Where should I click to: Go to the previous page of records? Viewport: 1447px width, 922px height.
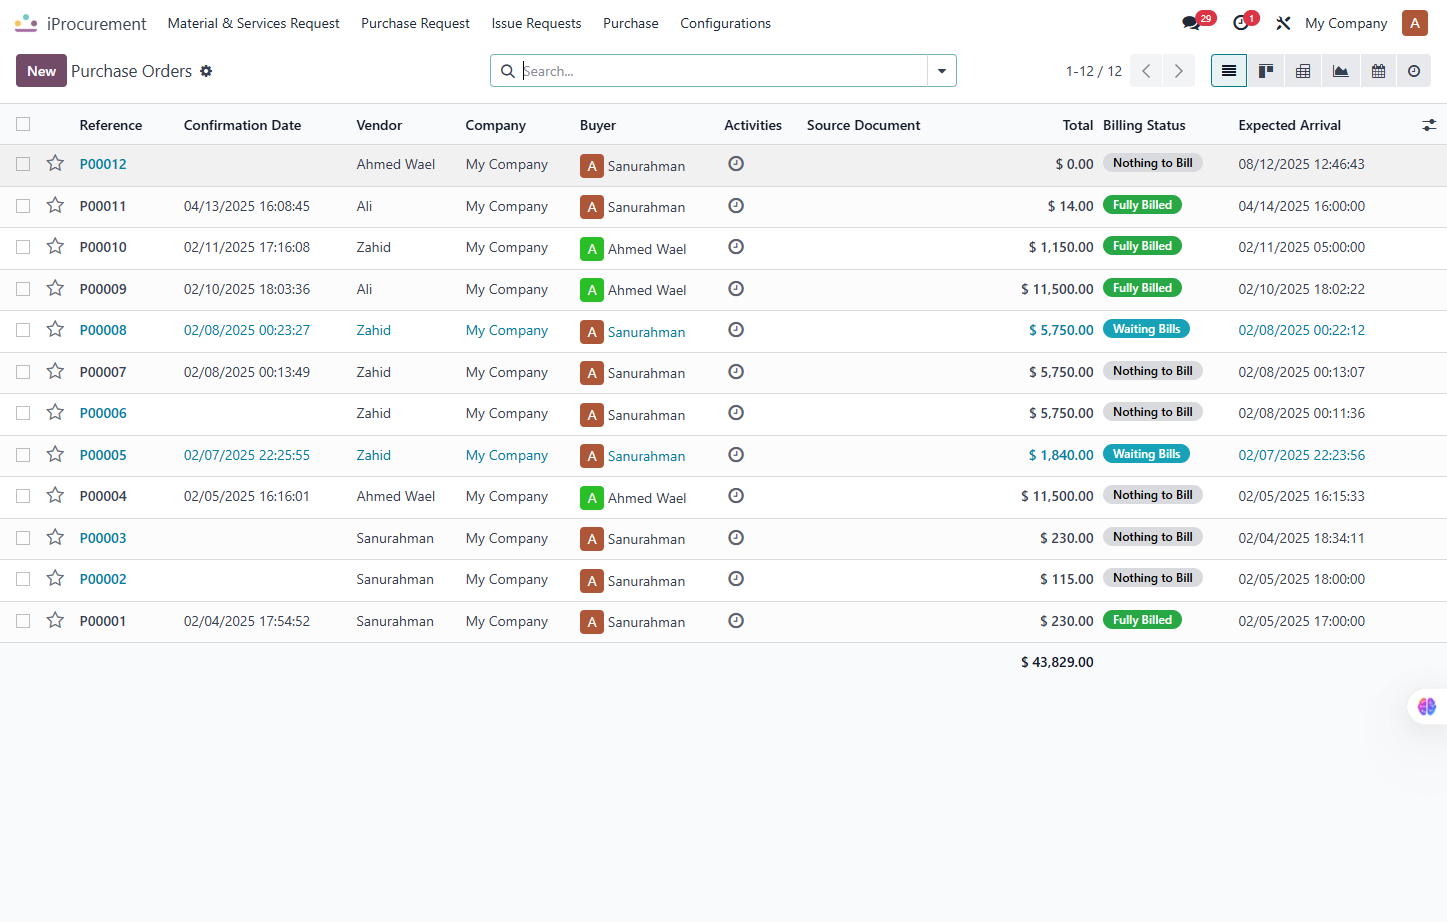(x=1146, y=71)
